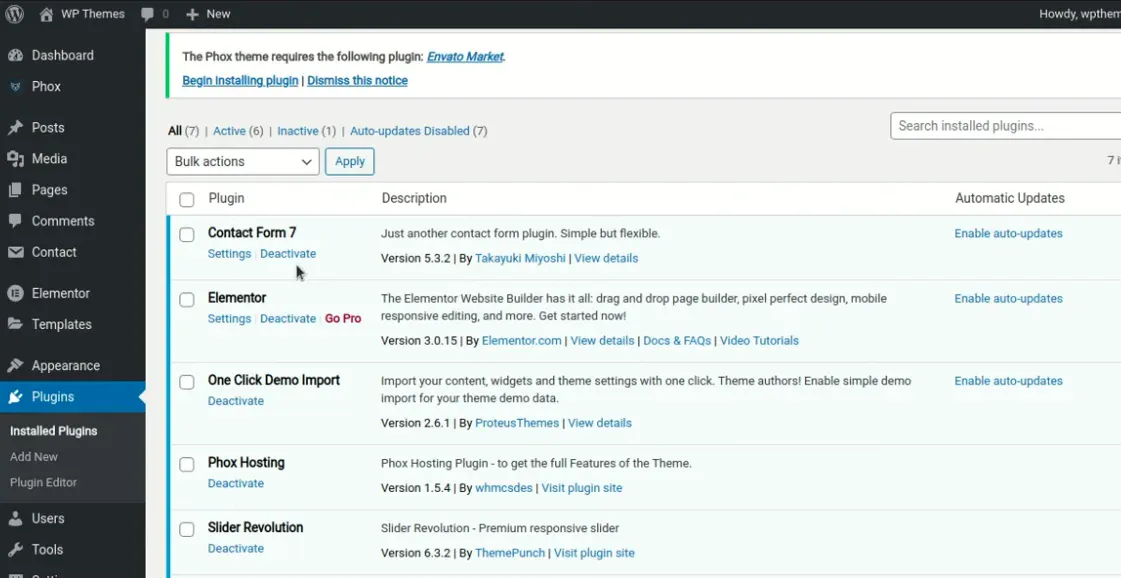Image resolution: width=1121 pixels, height=578 pixels.
Task: Click the Dashboard icon in sidebar
Action: pos(15,56)
